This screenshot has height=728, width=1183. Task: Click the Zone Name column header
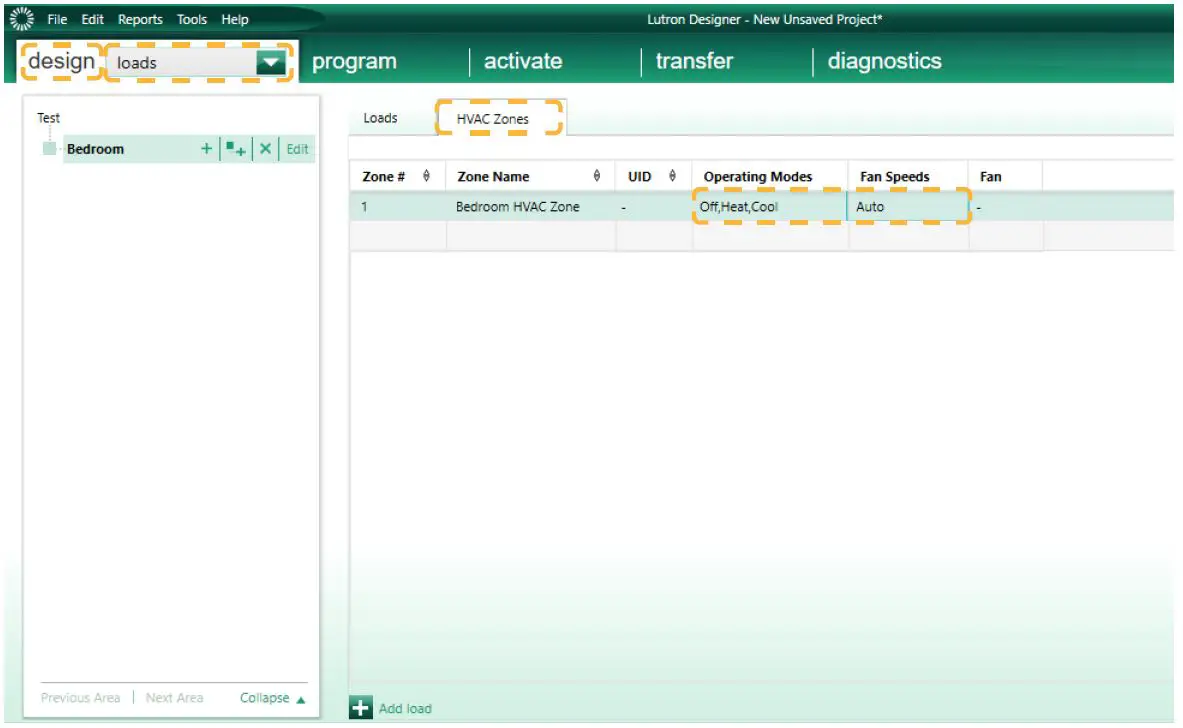point(493,177)
